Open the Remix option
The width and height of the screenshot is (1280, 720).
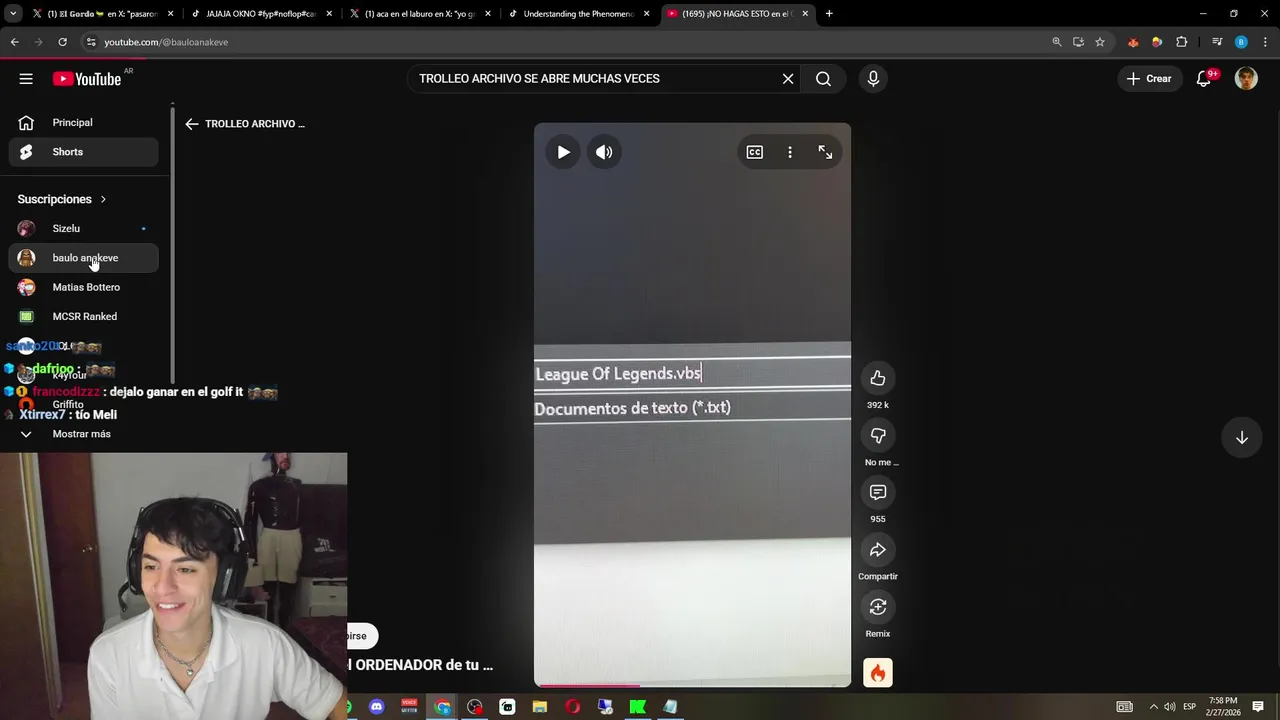[878, 607]
